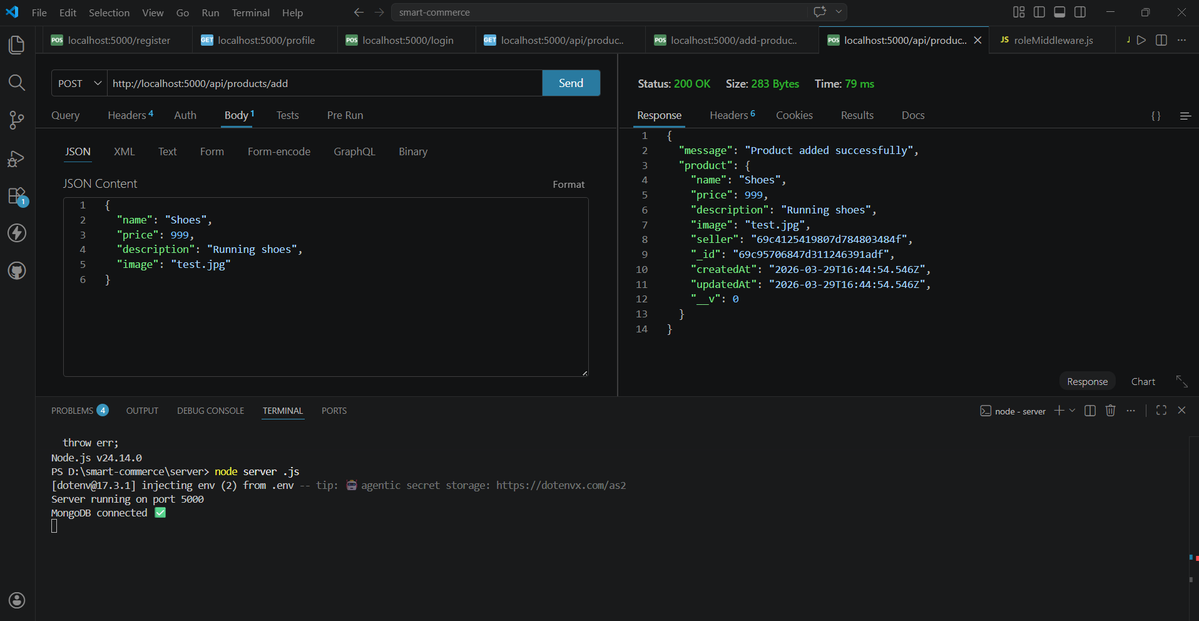
Task: Maximize the terminal panel size
Action: [x=1161, y=411]
